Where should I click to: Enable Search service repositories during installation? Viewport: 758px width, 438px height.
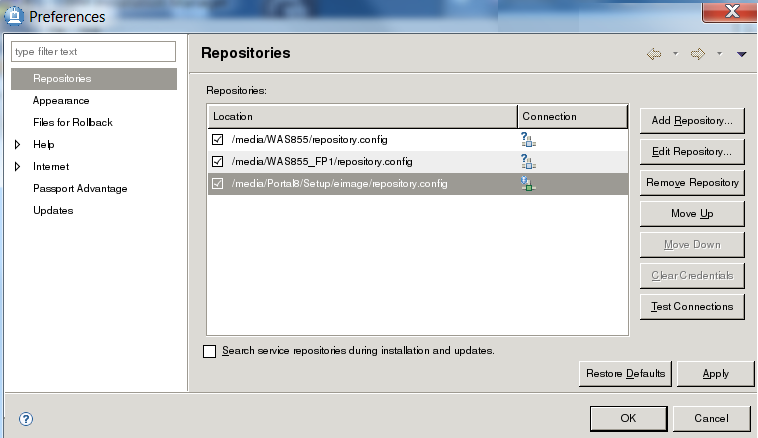click(209, 351)
